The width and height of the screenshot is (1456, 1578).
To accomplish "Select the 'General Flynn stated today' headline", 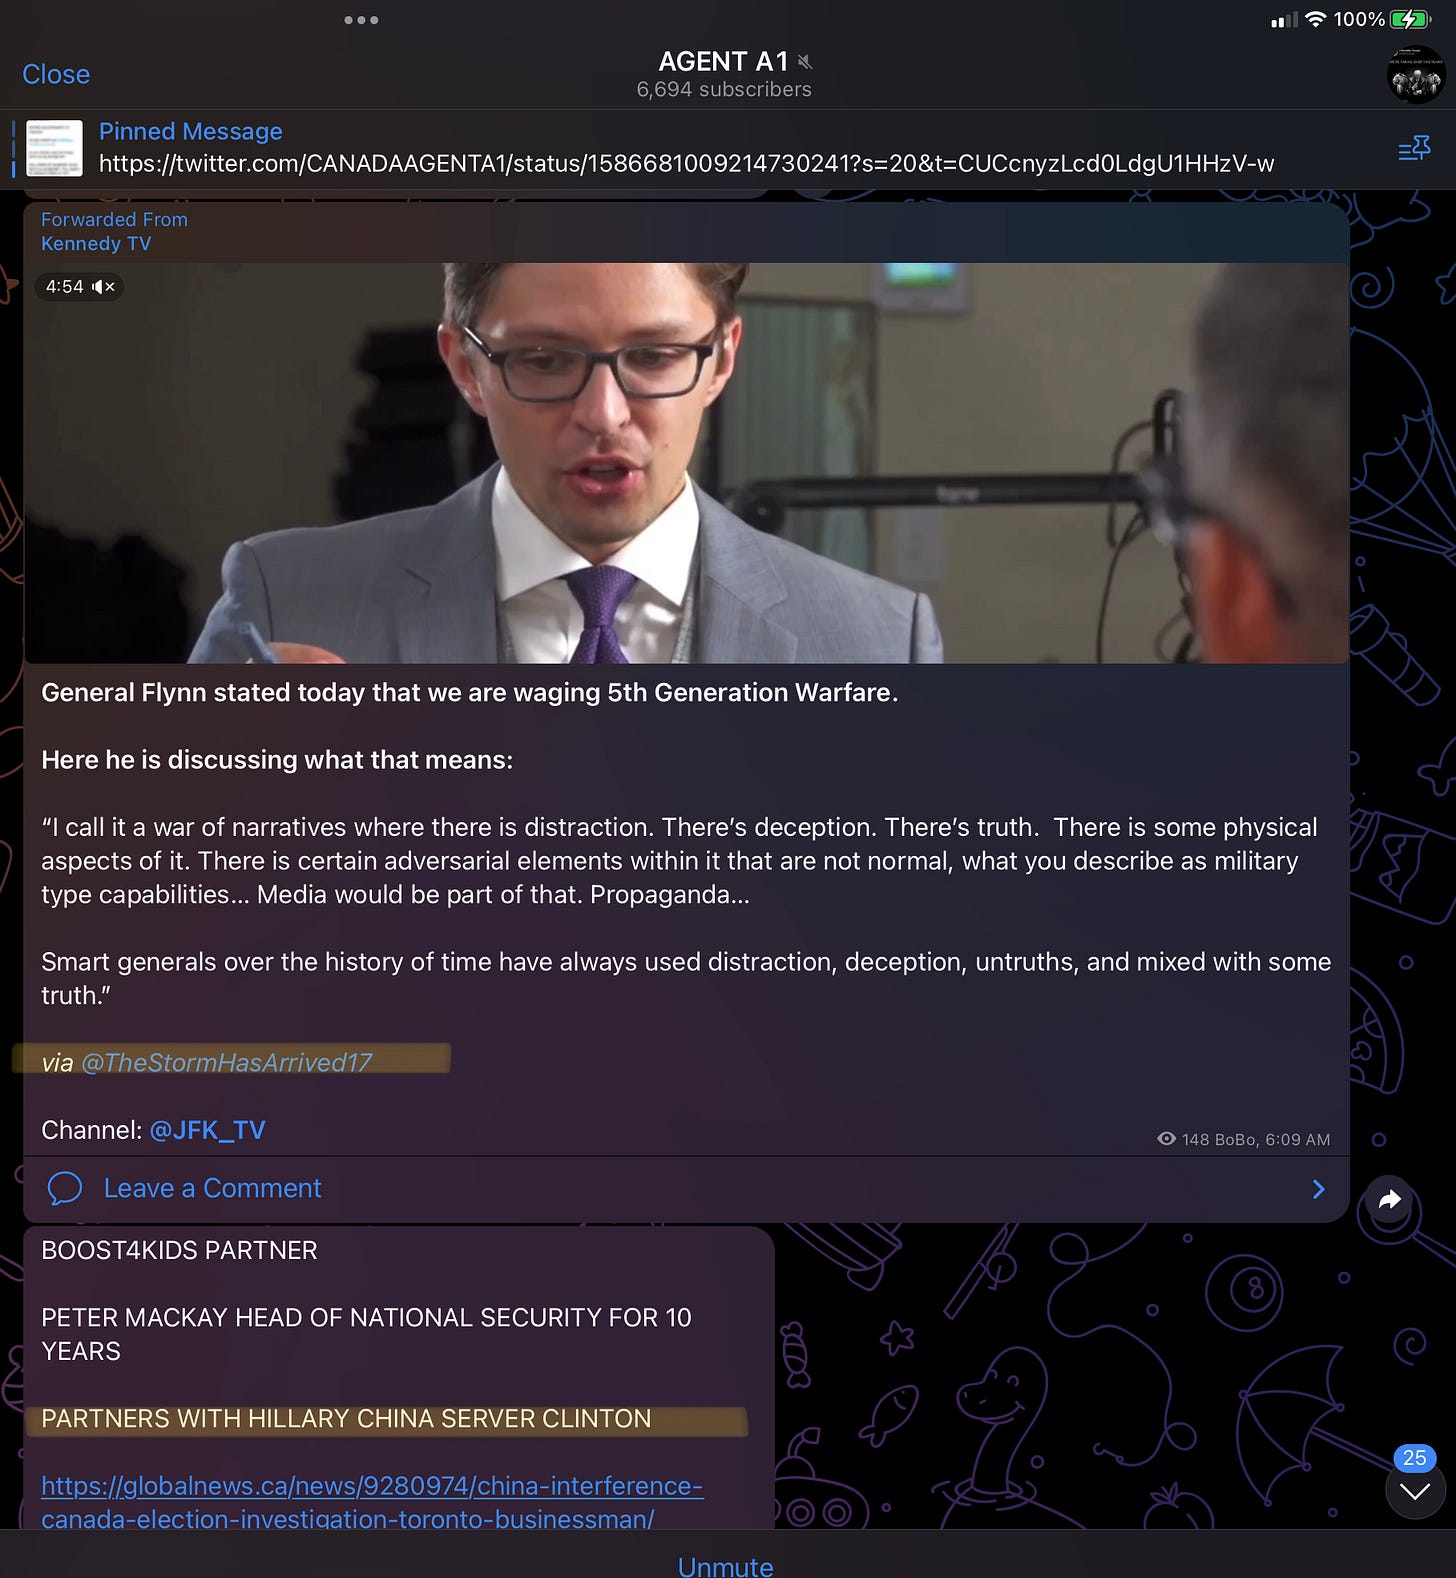I will pos(469,692).
